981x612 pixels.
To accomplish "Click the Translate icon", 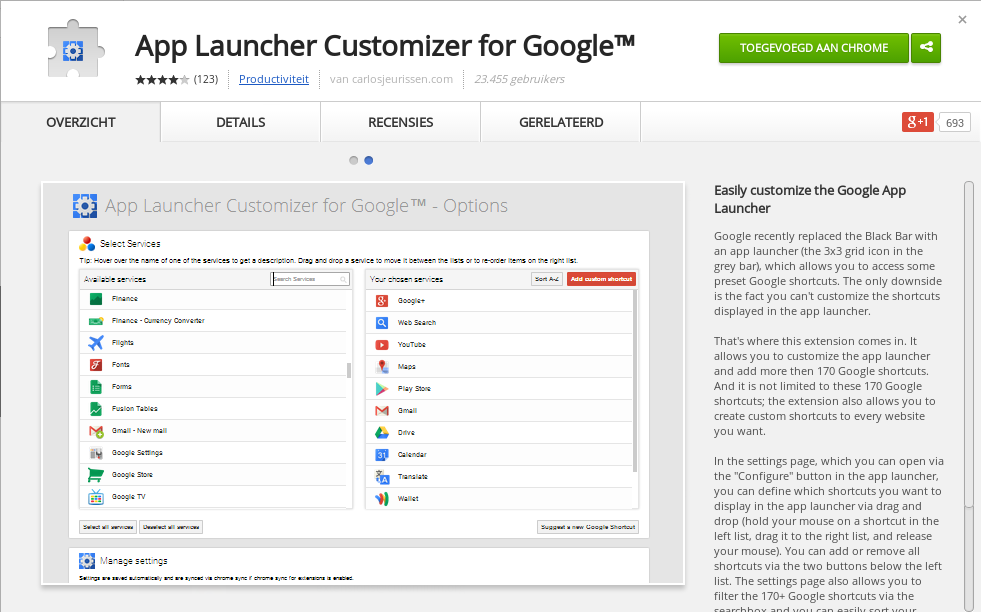I will pos(382,477).
